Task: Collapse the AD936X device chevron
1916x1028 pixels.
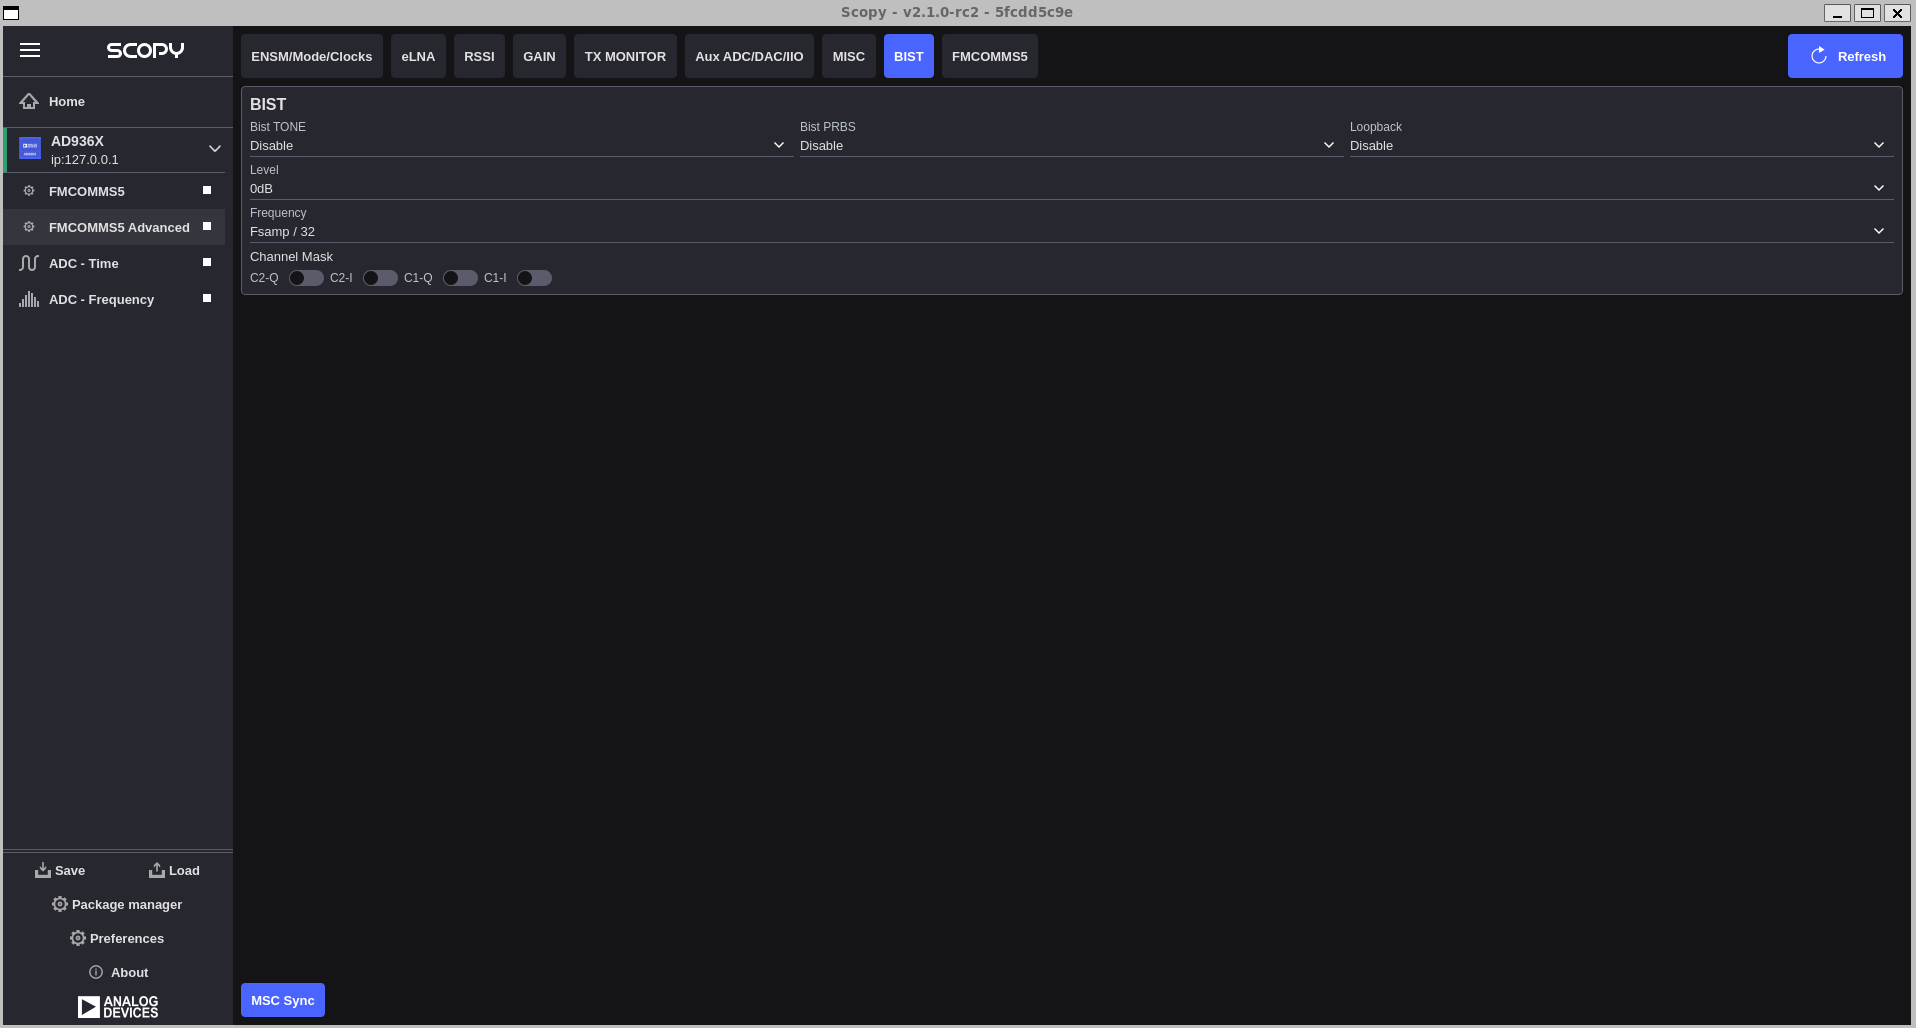Action: click(214, 149)
